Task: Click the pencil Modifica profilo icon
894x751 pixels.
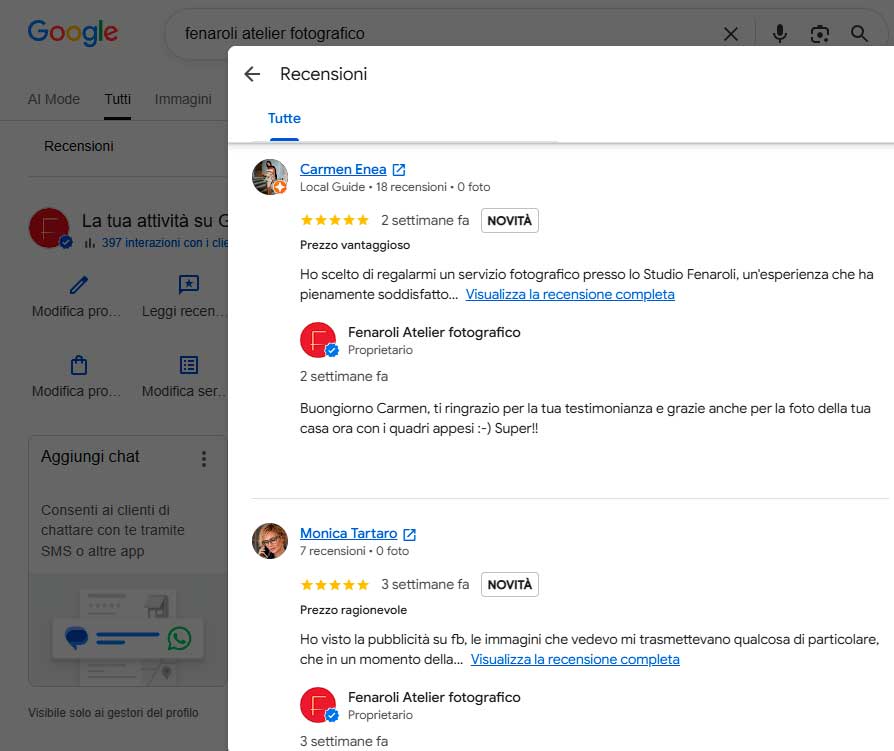Action: pyautogui.click(x=79, y=285)
